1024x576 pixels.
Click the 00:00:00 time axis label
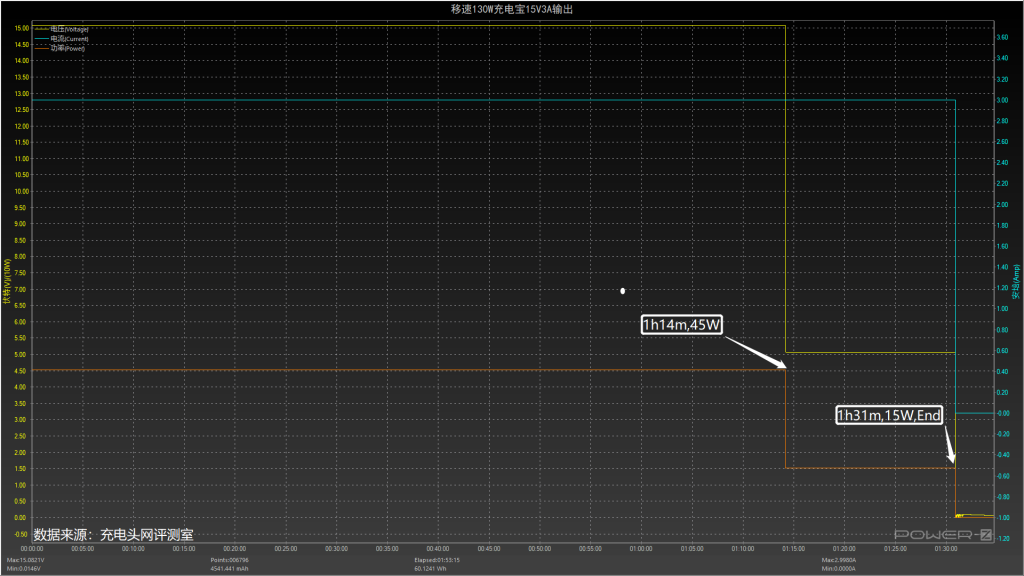tap(32, 549)
